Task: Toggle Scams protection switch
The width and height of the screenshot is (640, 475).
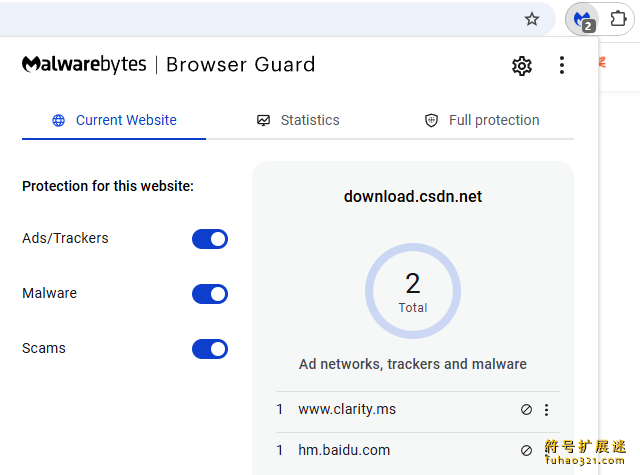Action: click(210, 349)
